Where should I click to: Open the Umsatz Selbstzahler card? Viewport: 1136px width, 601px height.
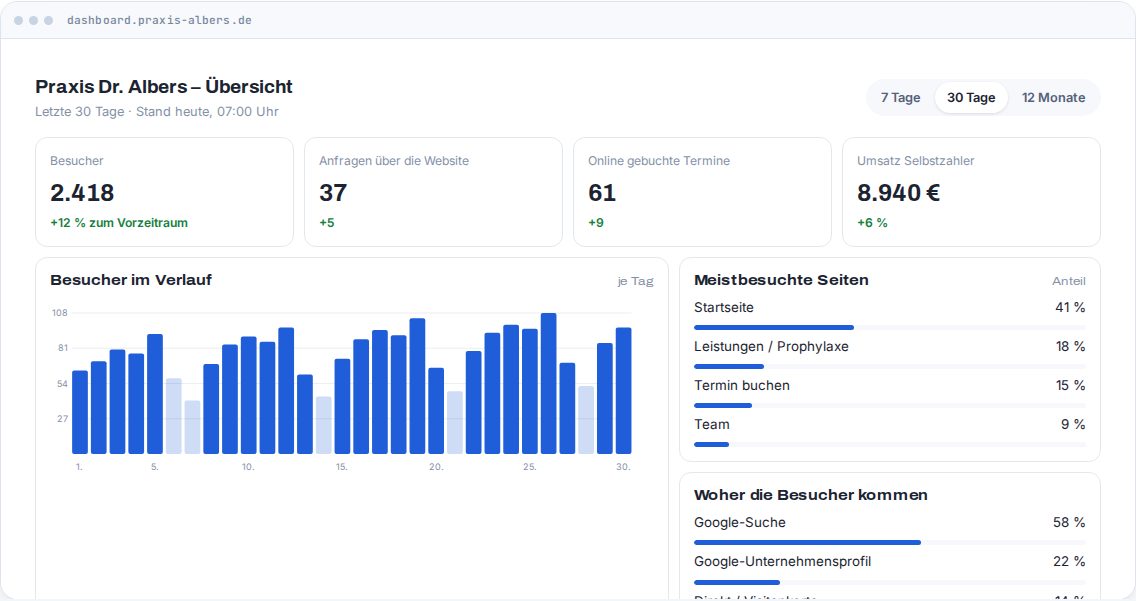pyautogui.click(x=971, y=192)
